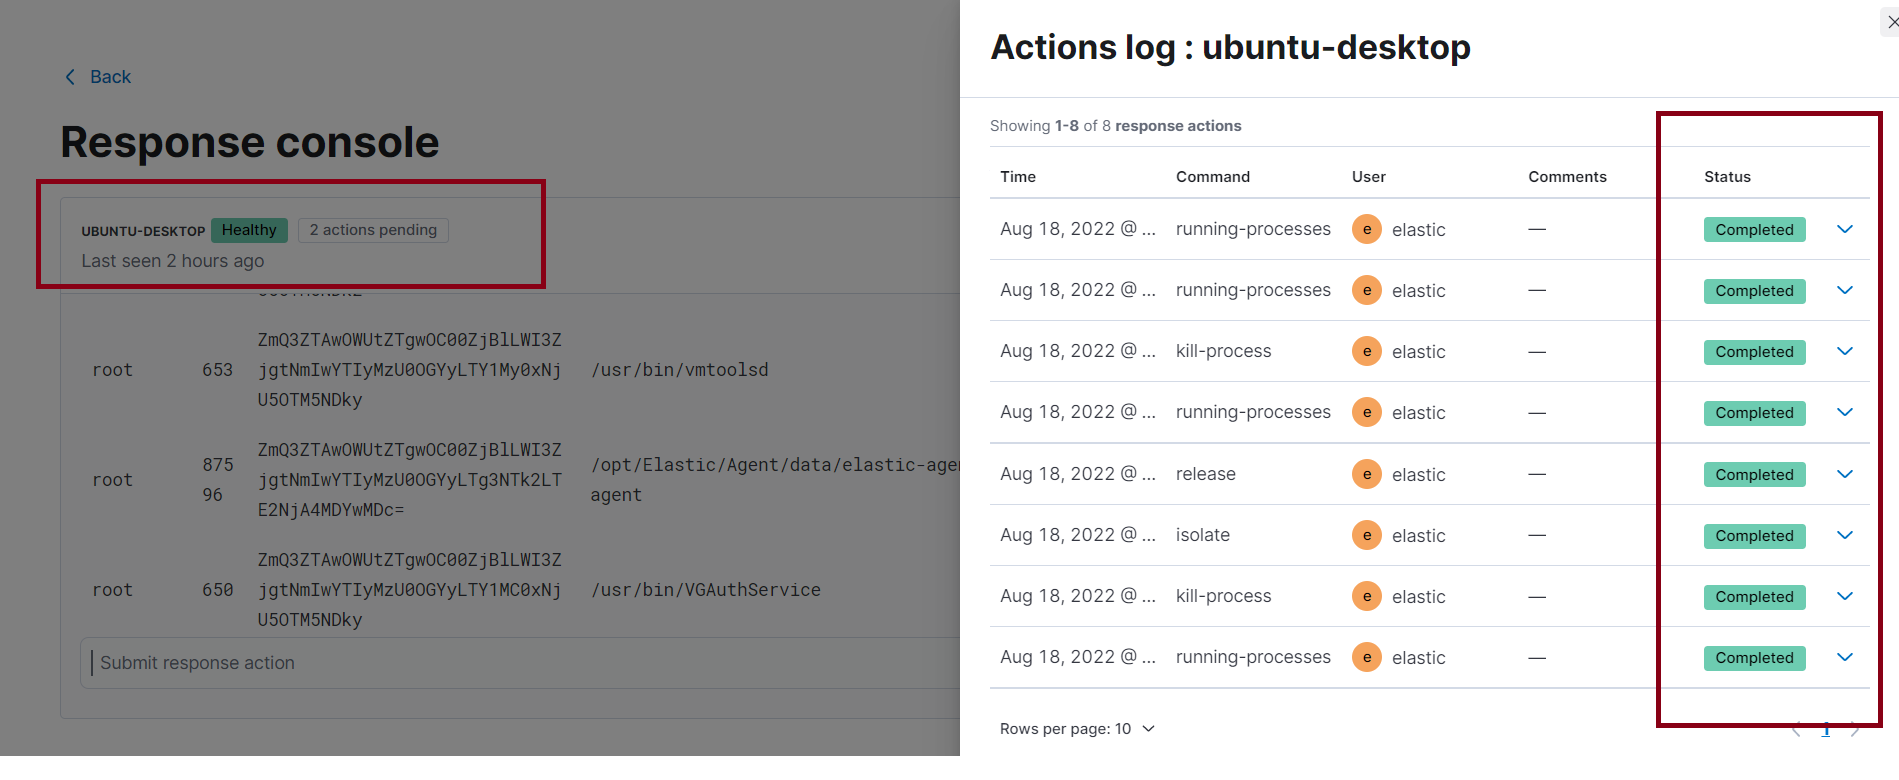Click the 2 actions pending badge
This screenshot has height=780, width=1899.
point(372,229)
